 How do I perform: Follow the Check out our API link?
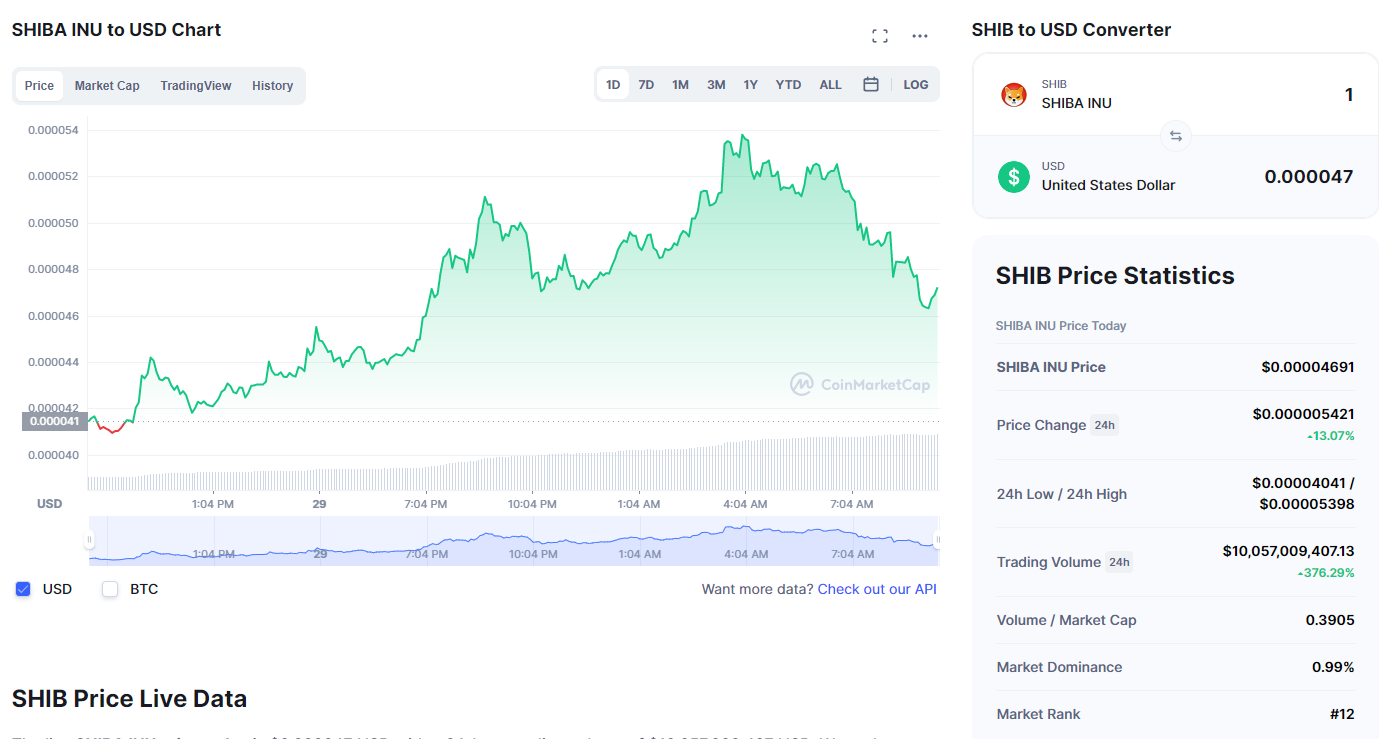click(x=877, y=589)
